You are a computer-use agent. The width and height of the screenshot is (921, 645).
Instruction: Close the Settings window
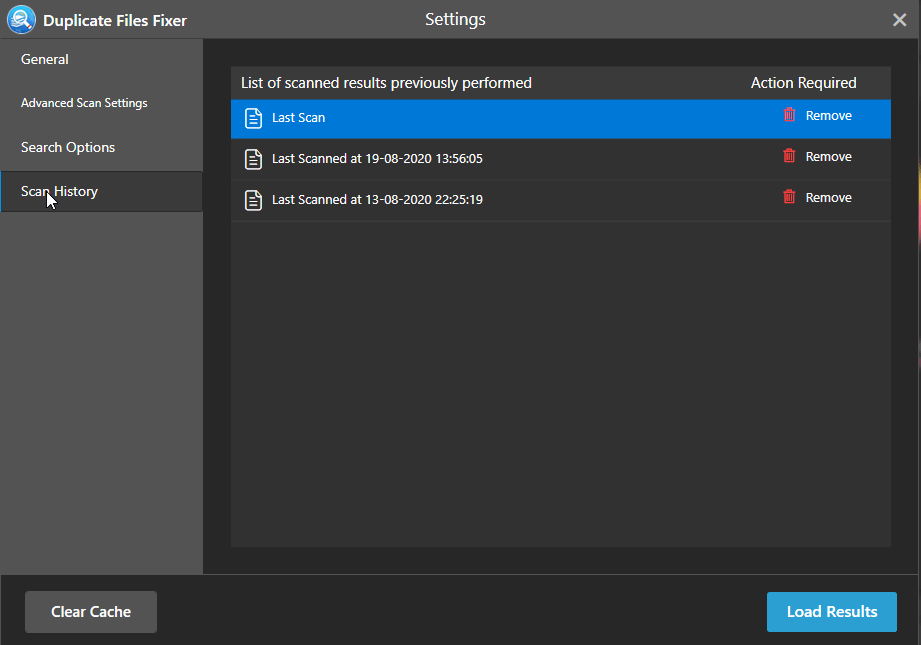click(x=899, y=20)
